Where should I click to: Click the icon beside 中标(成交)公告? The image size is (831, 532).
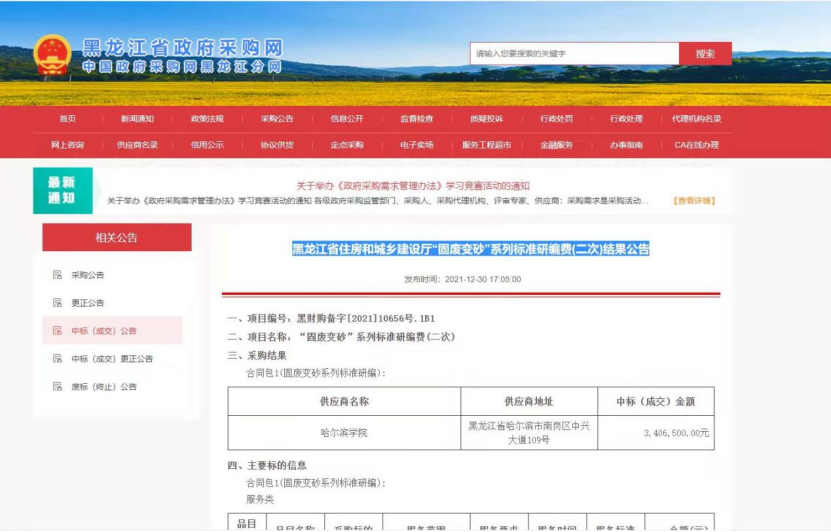tap(57, 331)
